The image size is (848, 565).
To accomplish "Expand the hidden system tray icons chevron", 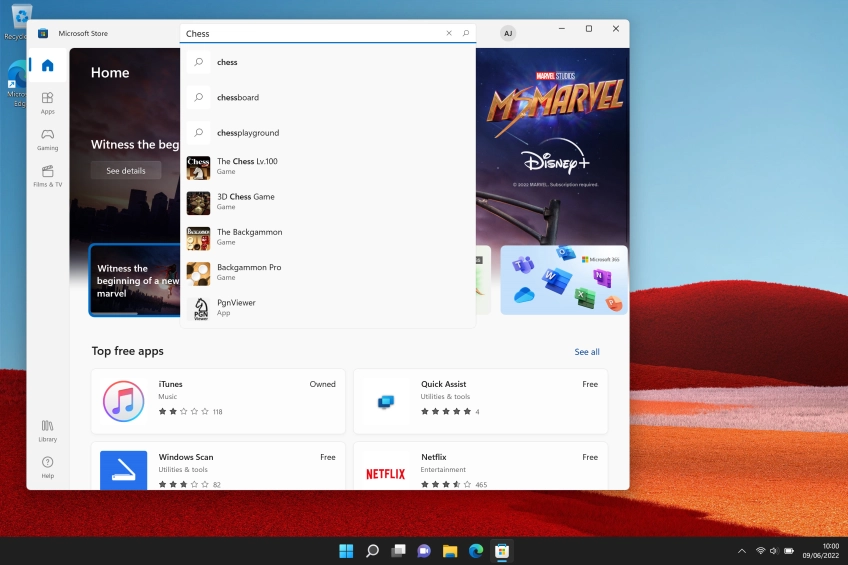I will coord(742,551).
